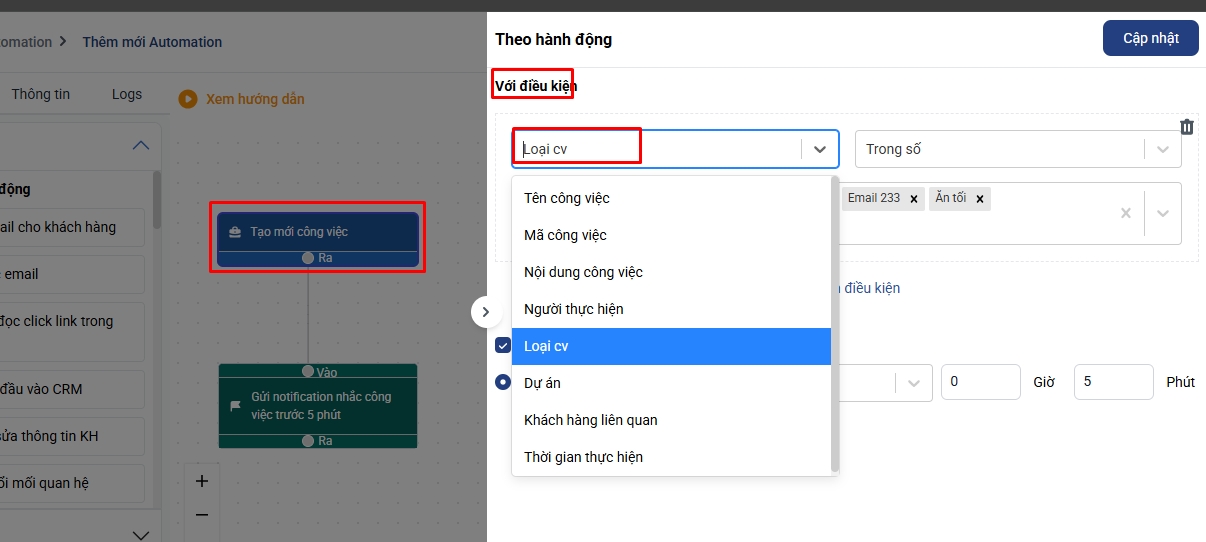Click the play icon beside Xem hướng dẫn
The height and width of the screenshot is (542, 1206).
click(187, 99)
